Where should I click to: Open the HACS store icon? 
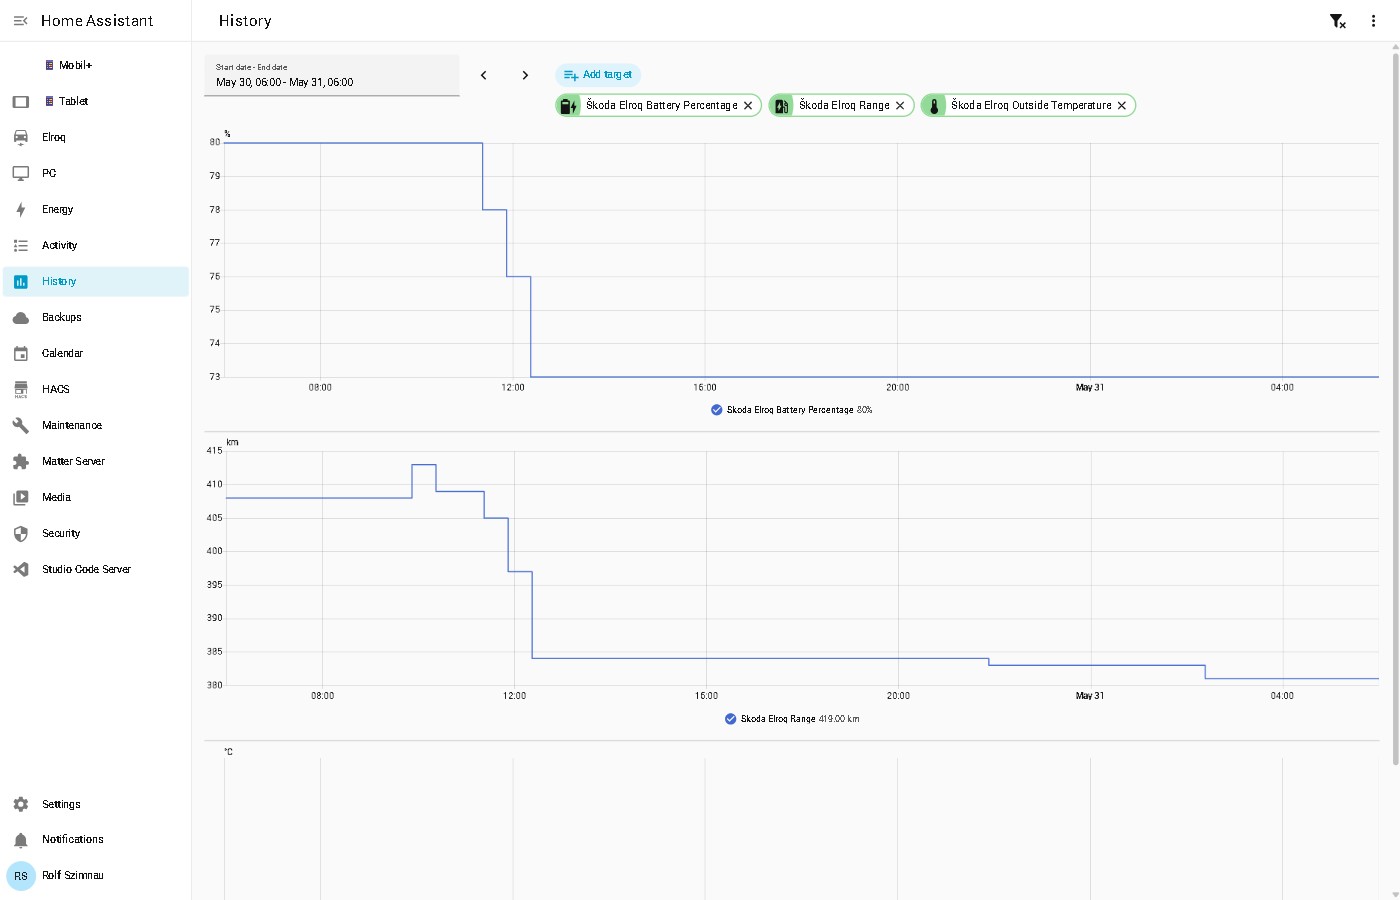point(21,389)
